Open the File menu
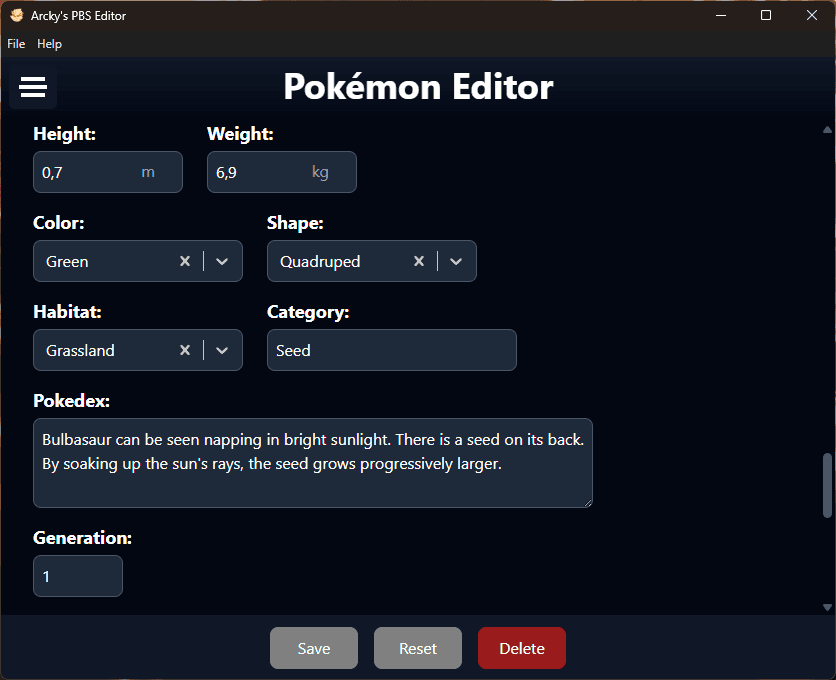The image size is (836, 680). (16, 44)
